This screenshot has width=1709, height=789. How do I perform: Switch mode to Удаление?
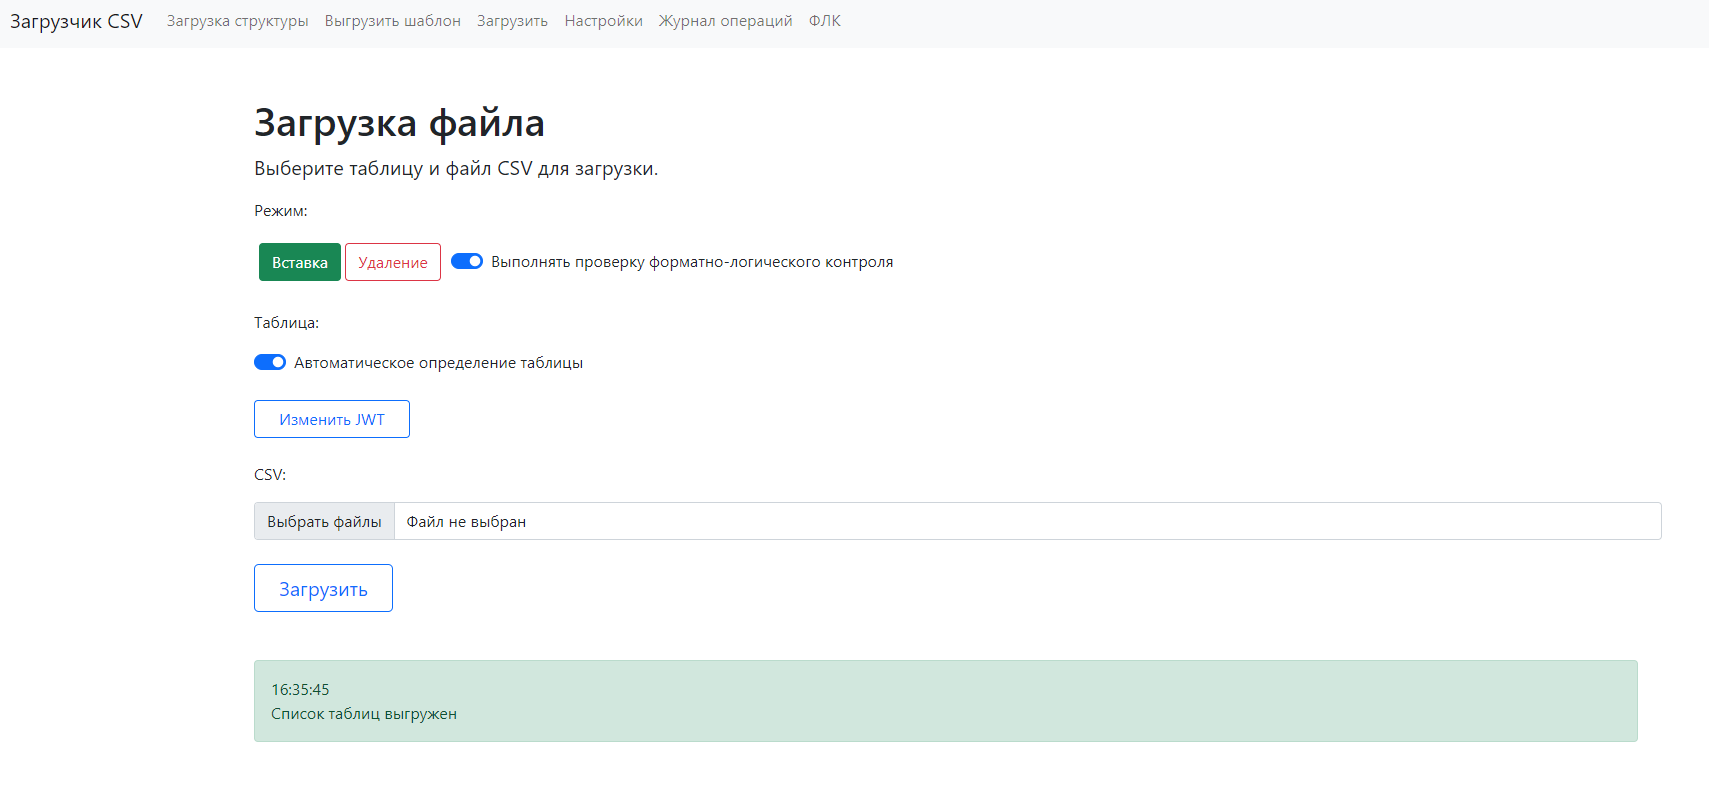(x=392, y=262)
